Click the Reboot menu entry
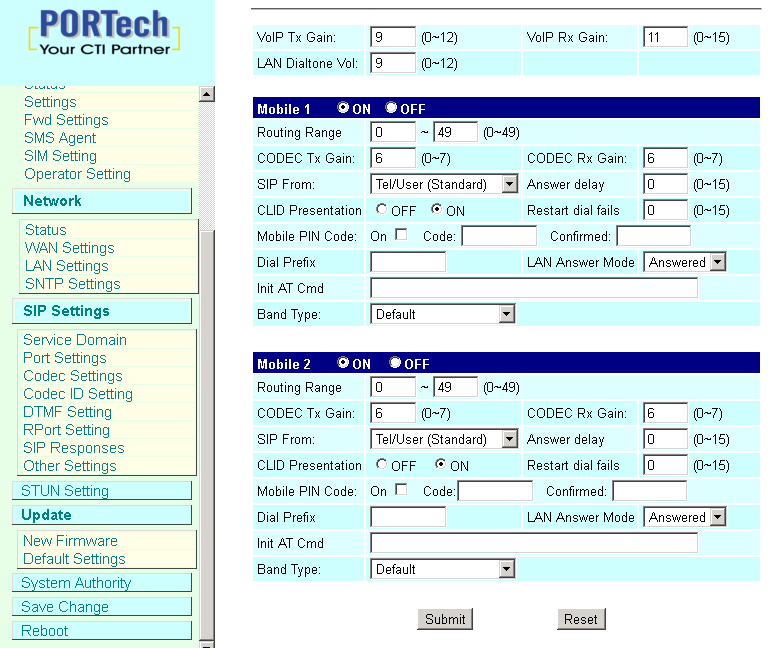This screenshot has width=769, height=648. tap(45, 631)
